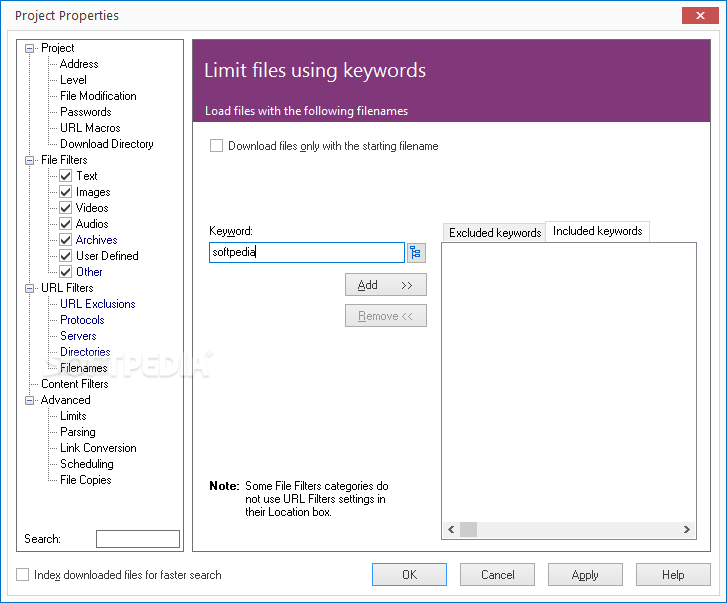Open the Servers filter page

point(78,336)
